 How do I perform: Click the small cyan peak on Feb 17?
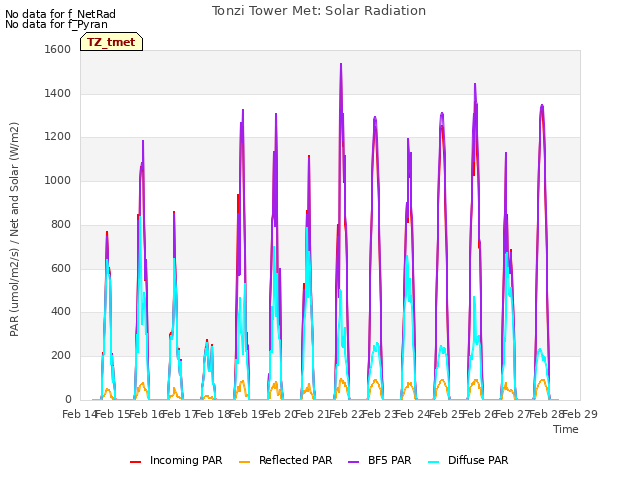pos(207,343)
